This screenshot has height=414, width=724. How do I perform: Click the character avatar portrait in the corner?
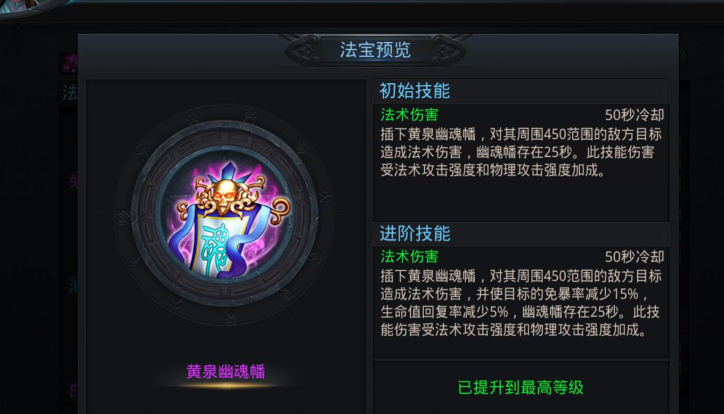(27, 7)
